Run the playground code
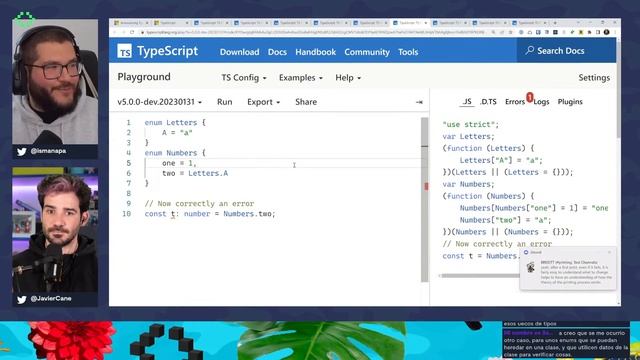The width and height of the screenshot is (640, 360). pos(224,102)
